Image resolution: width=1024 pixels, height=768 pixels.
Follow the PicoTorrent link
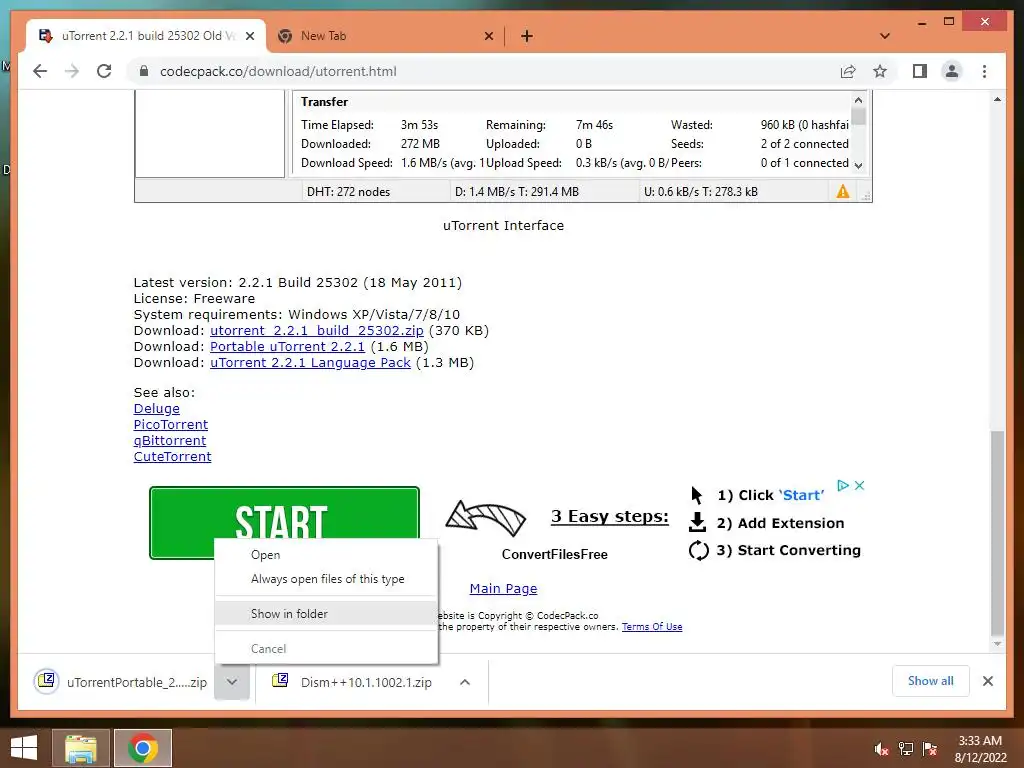[x=170, y=424]
